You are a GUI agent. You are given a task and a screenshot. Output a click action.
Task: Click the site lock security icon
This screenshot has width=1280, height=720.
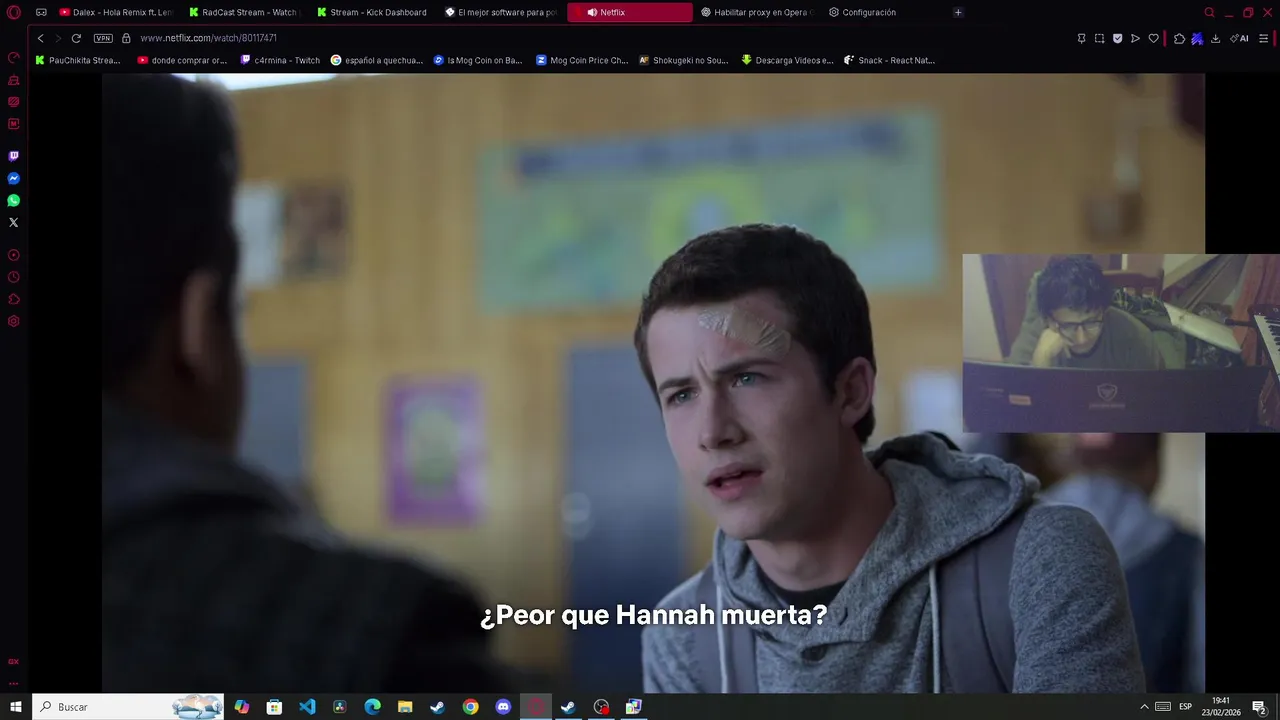point(126,38)
